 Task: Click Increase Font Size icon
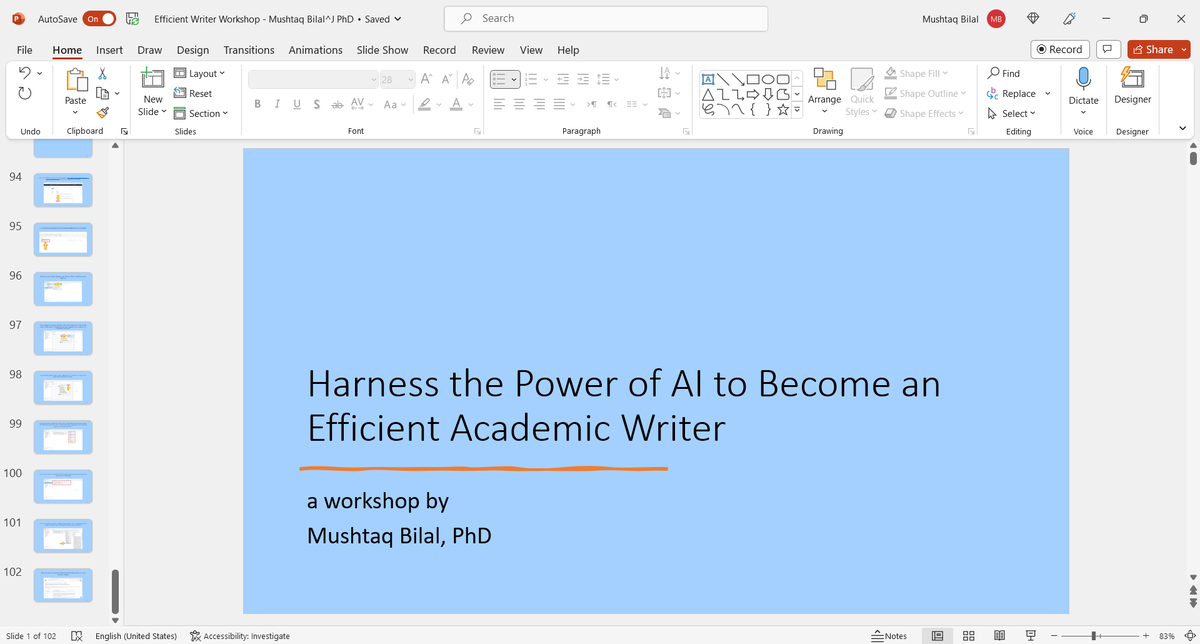(426, 79)
